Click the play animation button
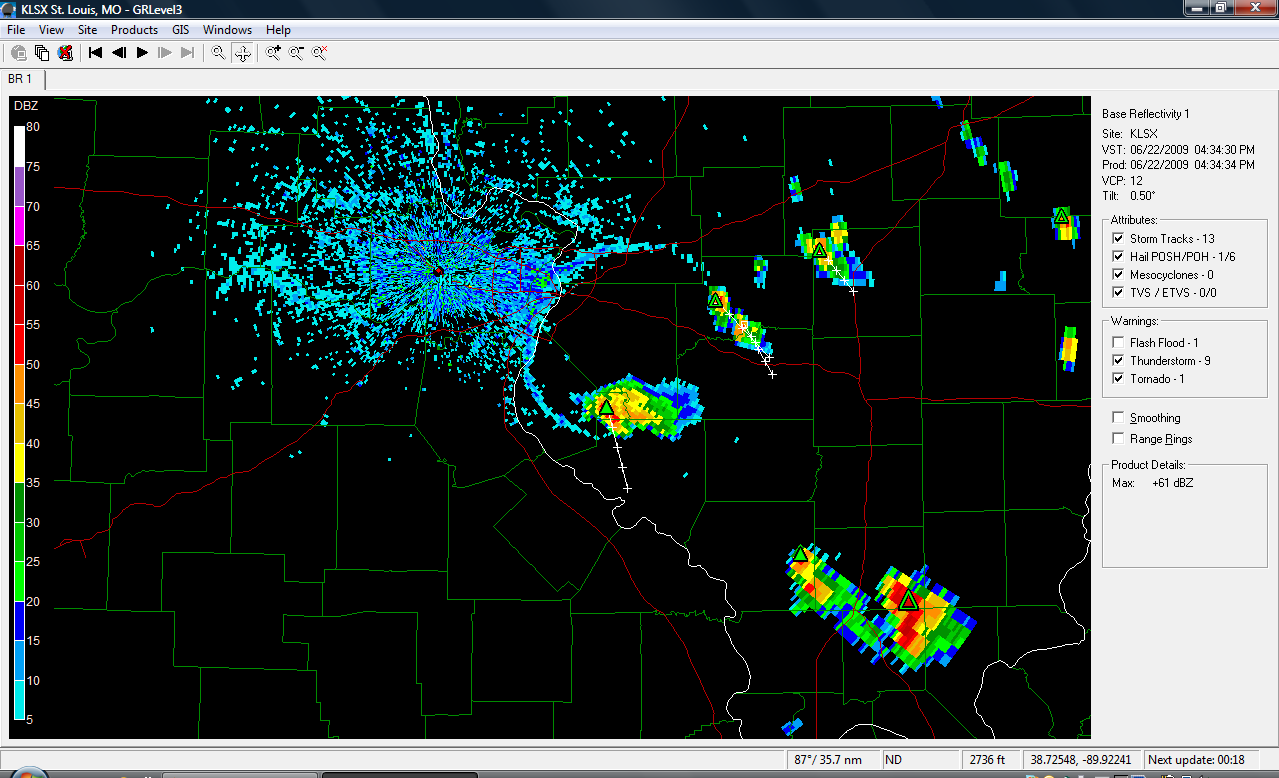Viewport: 1279px width, 778px height. pyautogui.click(x=142, y=53)
